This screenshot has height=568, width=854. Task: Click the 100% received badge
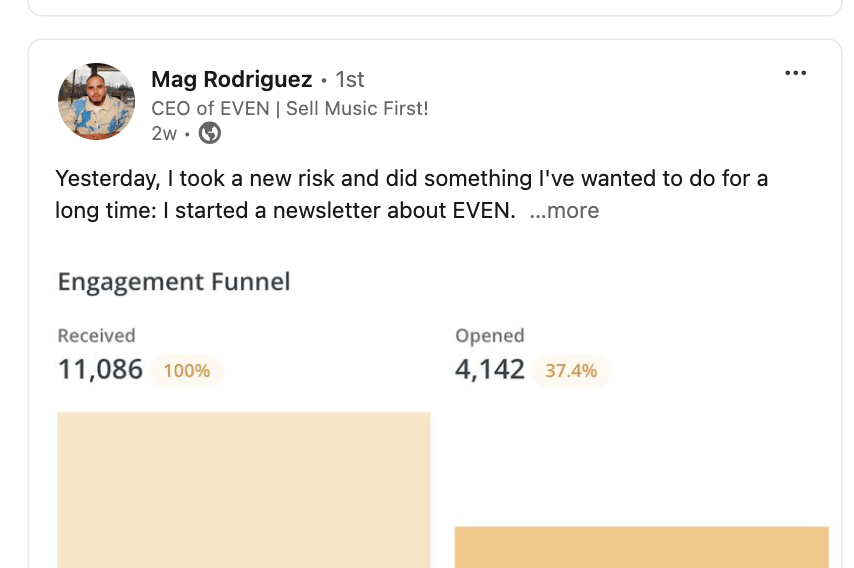point(187,371)
